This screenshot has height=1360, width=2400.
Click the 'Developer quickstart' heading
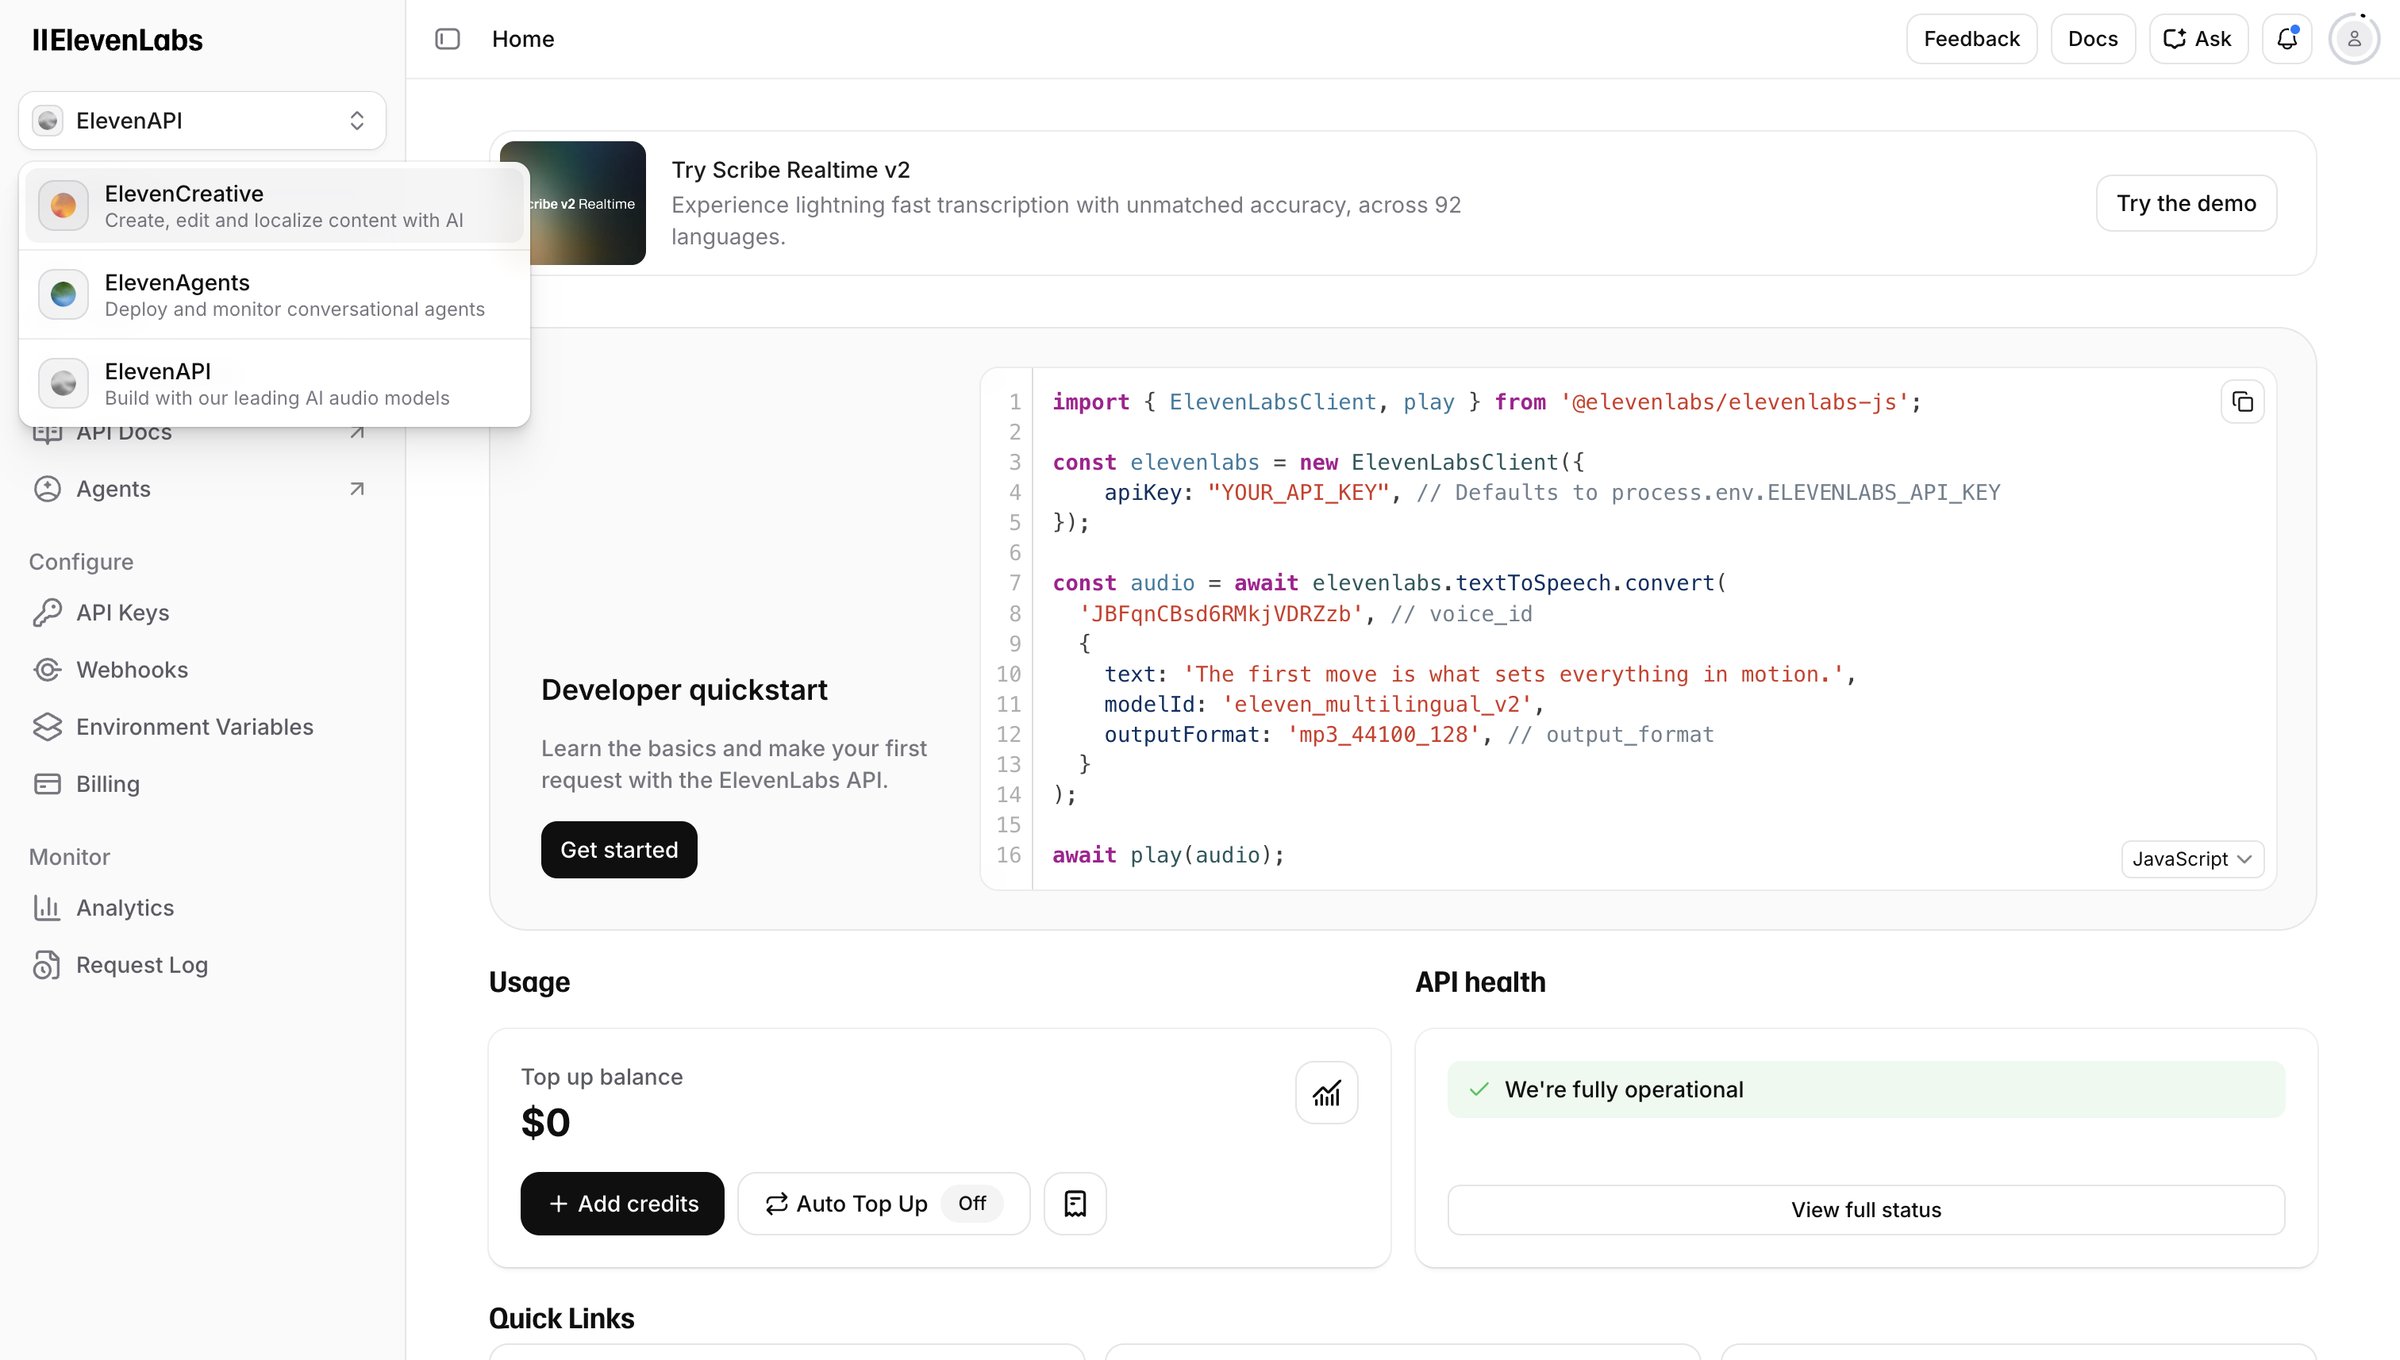click(x=684, y=690)
